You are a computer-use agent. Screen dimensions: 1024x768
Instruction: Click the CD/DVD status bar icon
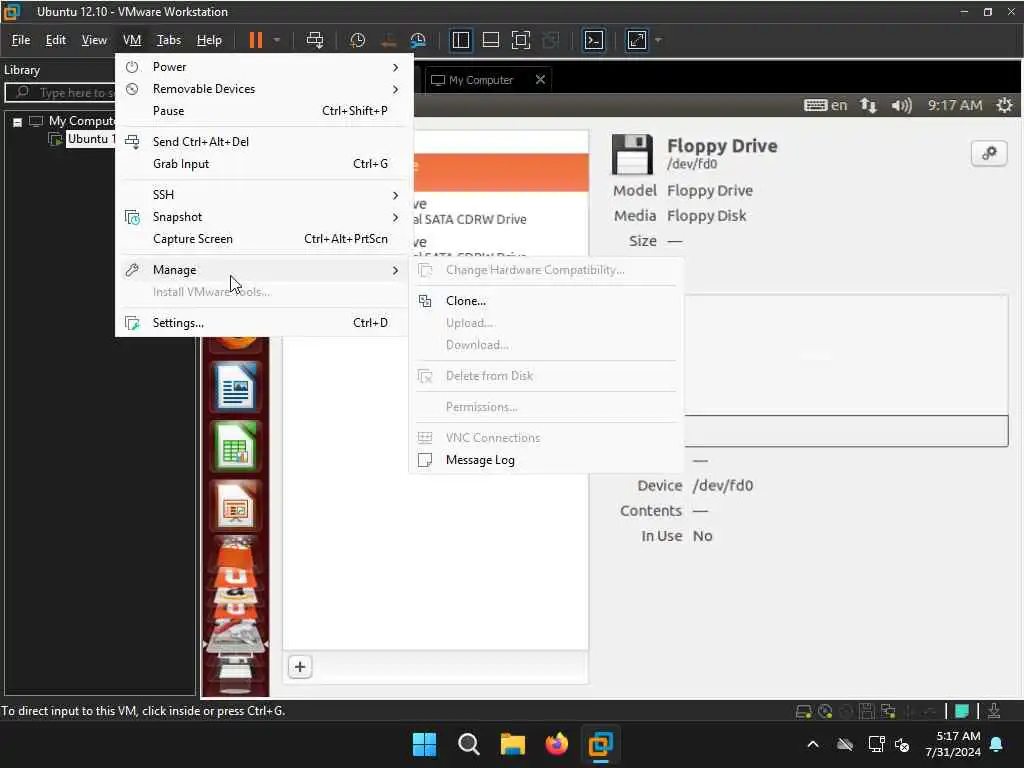pyautogui.click(x=825, y=711)
